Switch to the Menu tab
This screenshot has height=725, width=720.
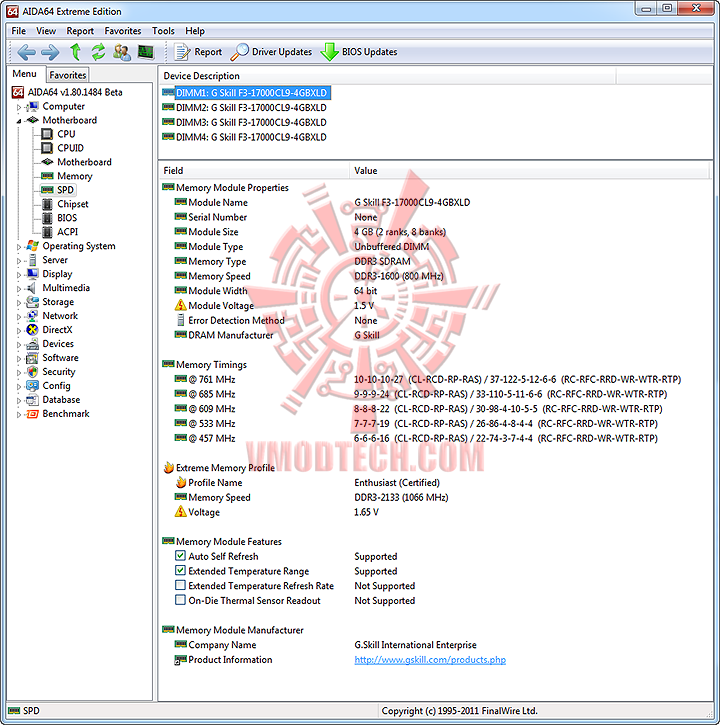coord(25,74)
